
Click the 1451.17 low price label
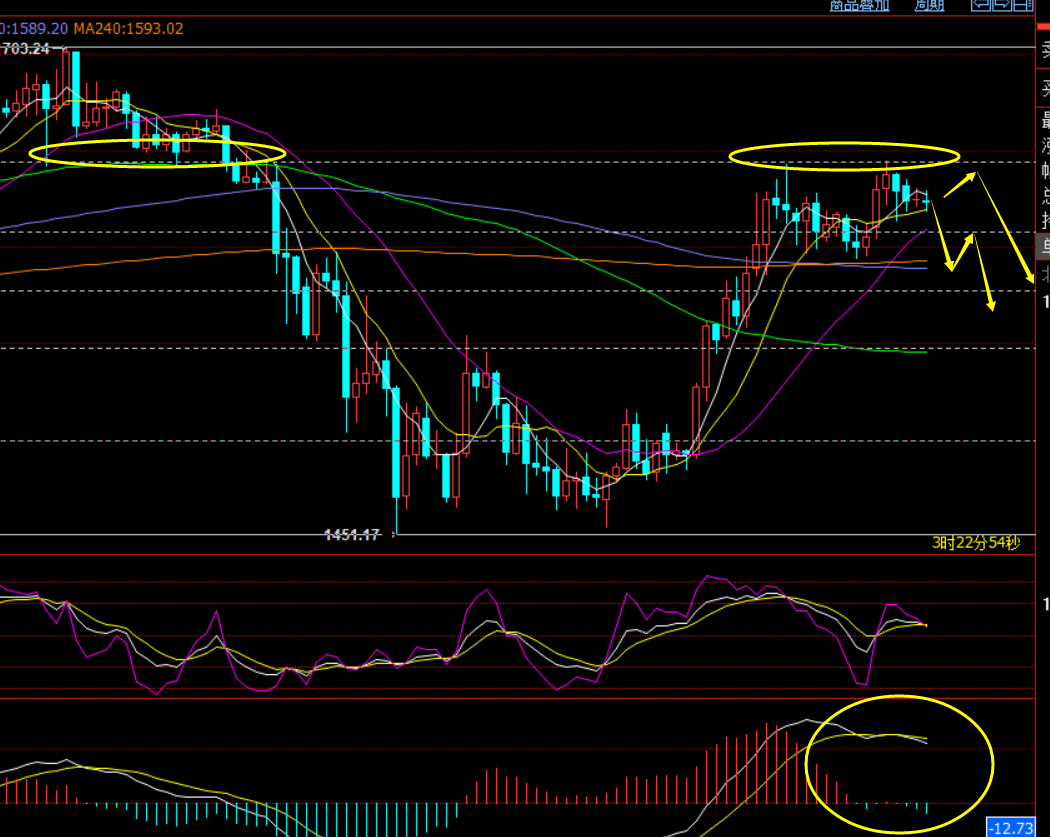coord(352,535)
